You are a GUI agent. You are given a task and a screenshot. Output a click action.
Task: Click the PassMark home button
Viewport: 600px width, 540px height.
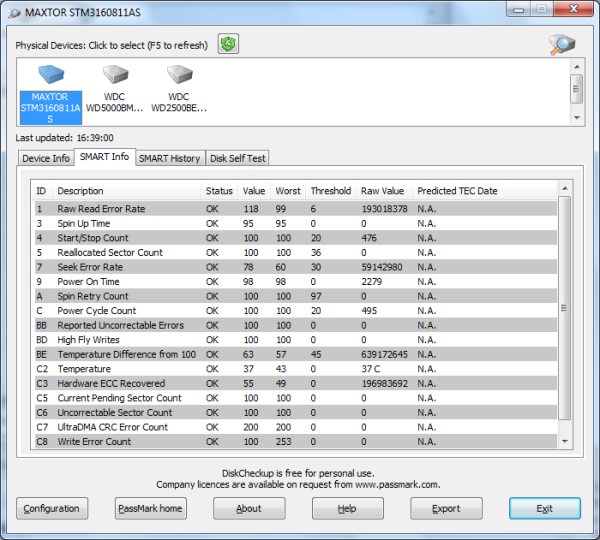(150, 509)
